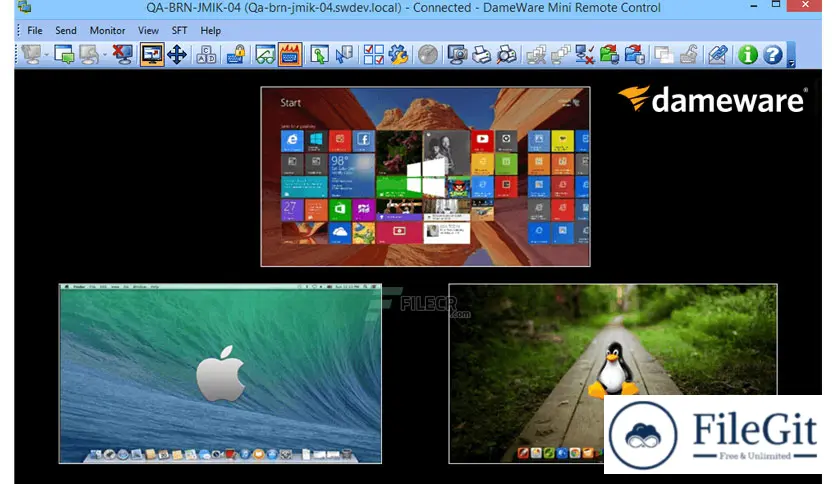Viewport: 836px width, 484px height.
Task: Click the greyed multiple monitors with X icon
Action: (536, 54)
